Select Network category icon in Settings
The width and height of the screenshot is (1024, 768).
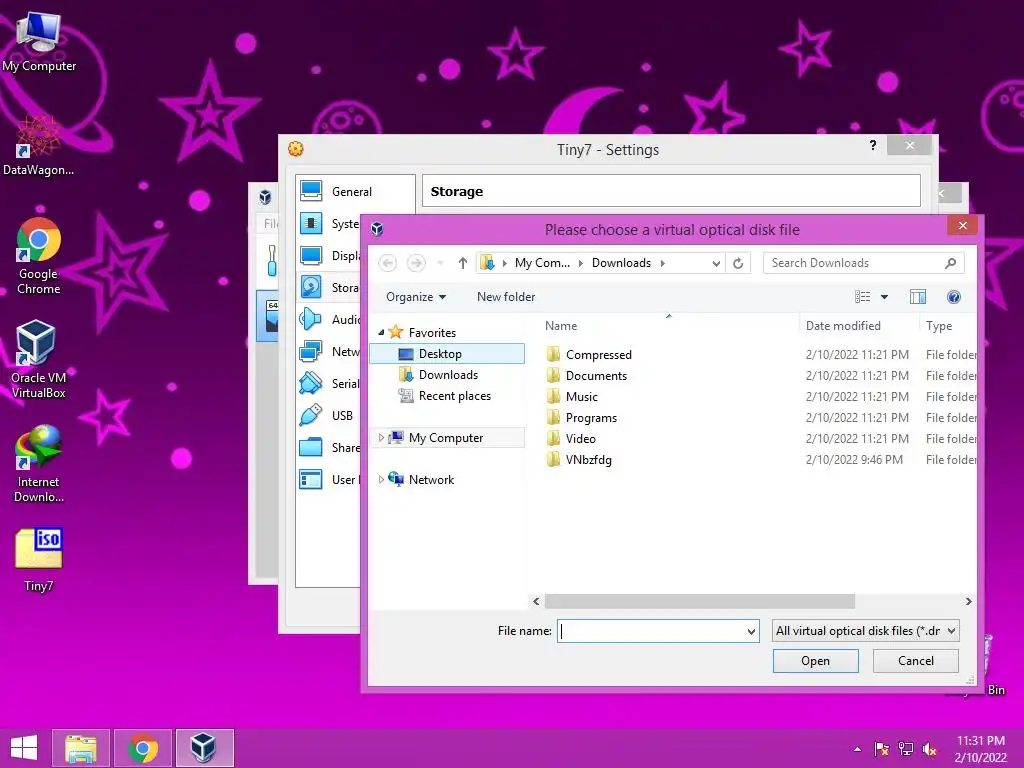(311, 351)
